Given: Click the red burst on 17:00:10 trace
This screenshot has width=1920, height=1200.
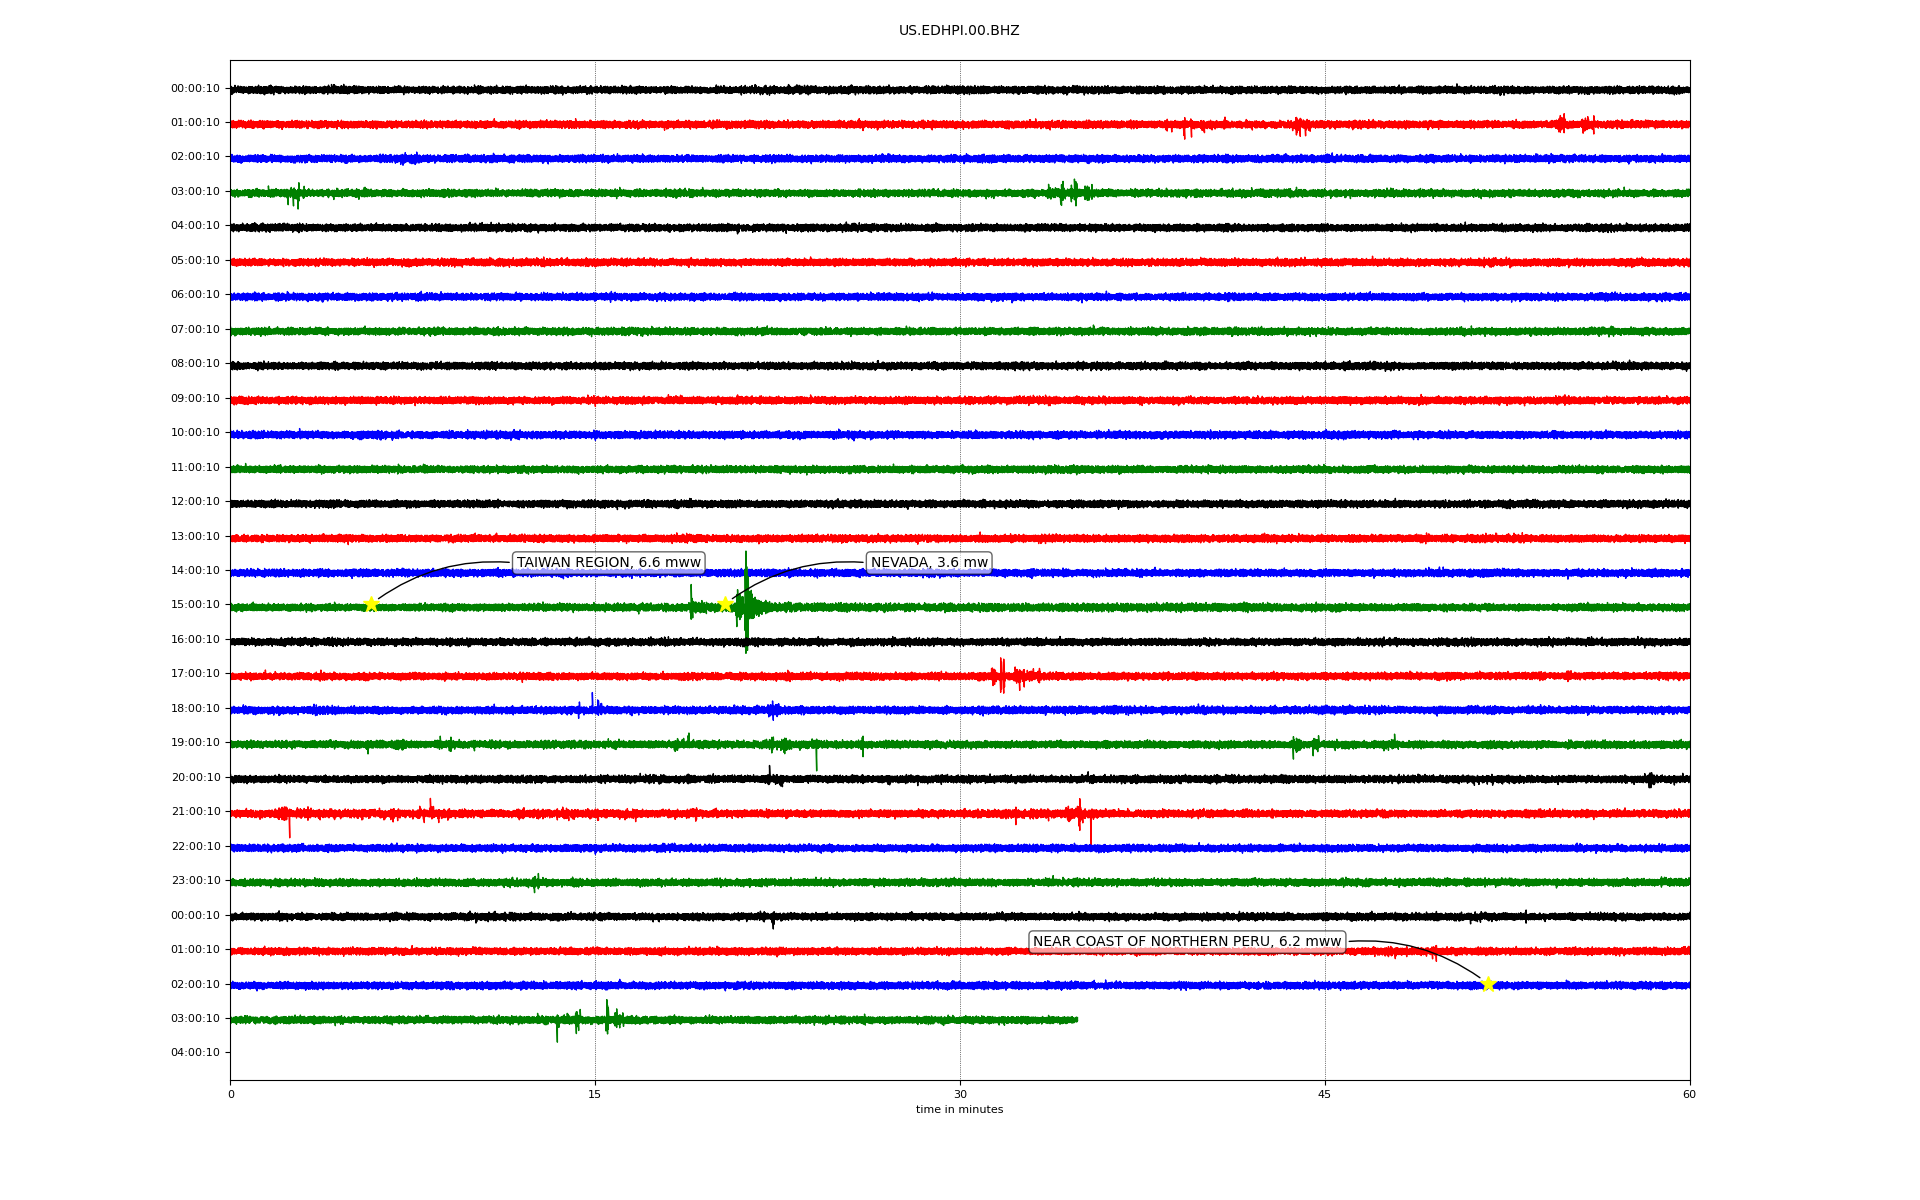Looking at the screenshot, I should [x=1003, y=676].
